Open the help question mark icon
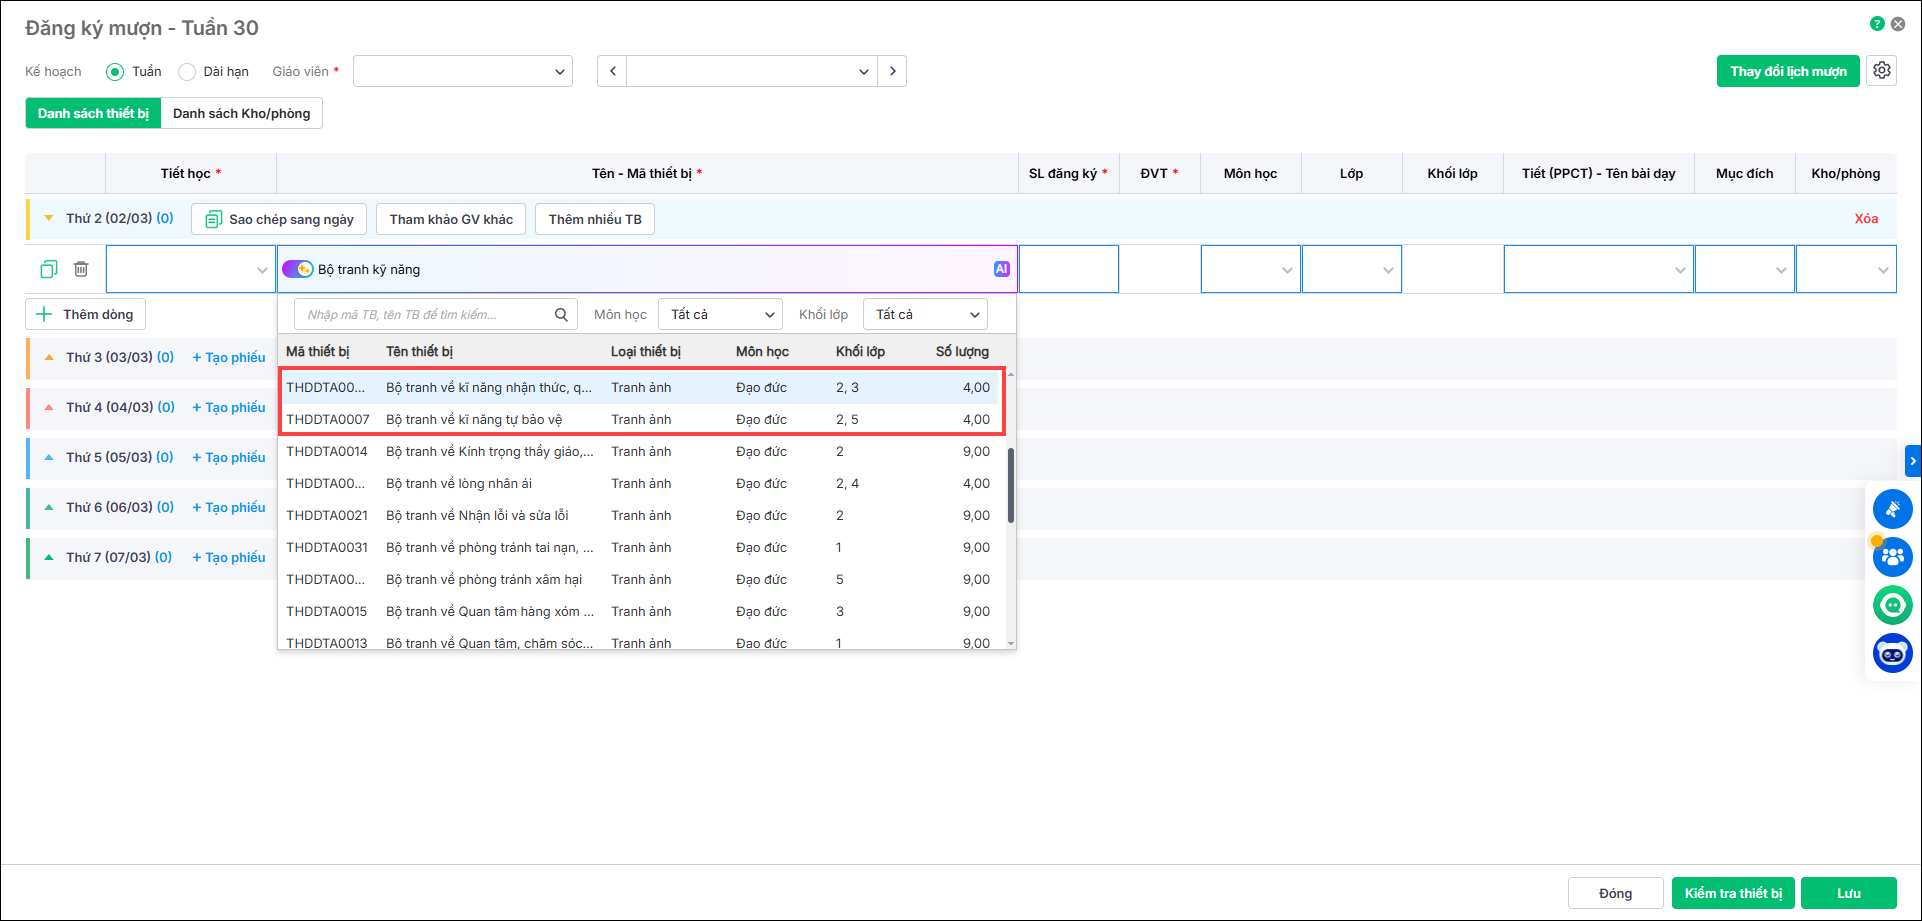This screenshot has width=1922, height=921. coord(1877,24)
